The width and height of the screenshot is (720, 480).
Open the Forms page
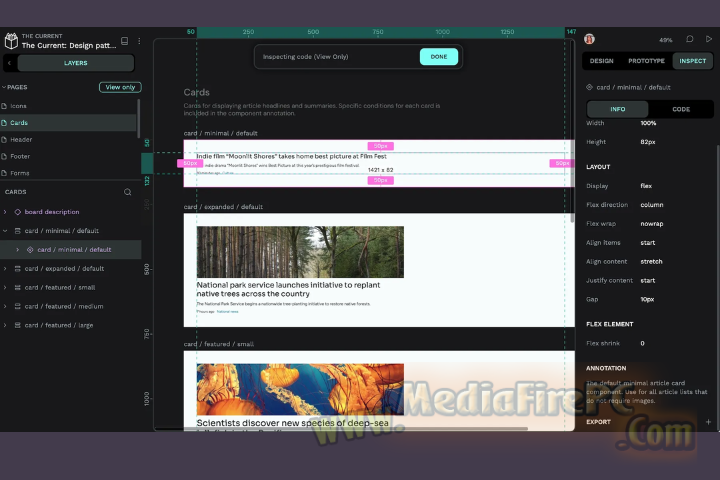[x=68, y=173]
